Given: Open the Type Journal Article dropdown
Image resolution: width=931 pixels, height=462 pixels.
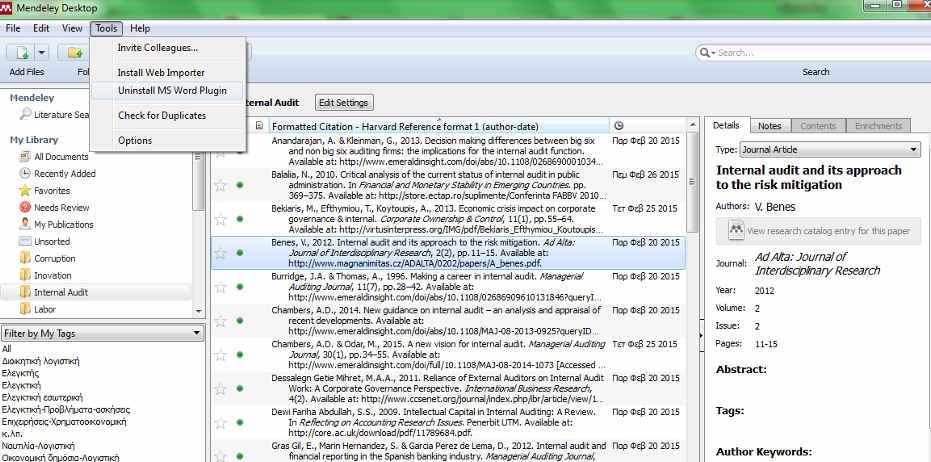Looking at the screenshot, I should (x=830, y=150).
